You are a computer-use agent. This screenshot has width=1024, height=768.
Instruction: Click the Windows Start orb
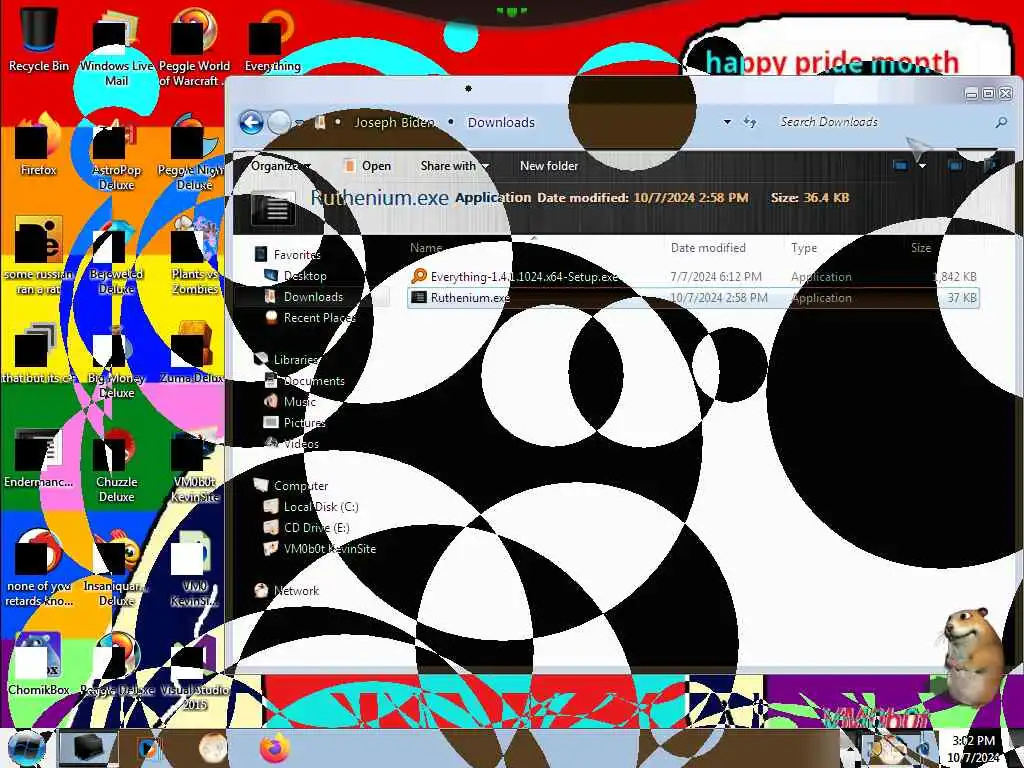click(25, 748)
